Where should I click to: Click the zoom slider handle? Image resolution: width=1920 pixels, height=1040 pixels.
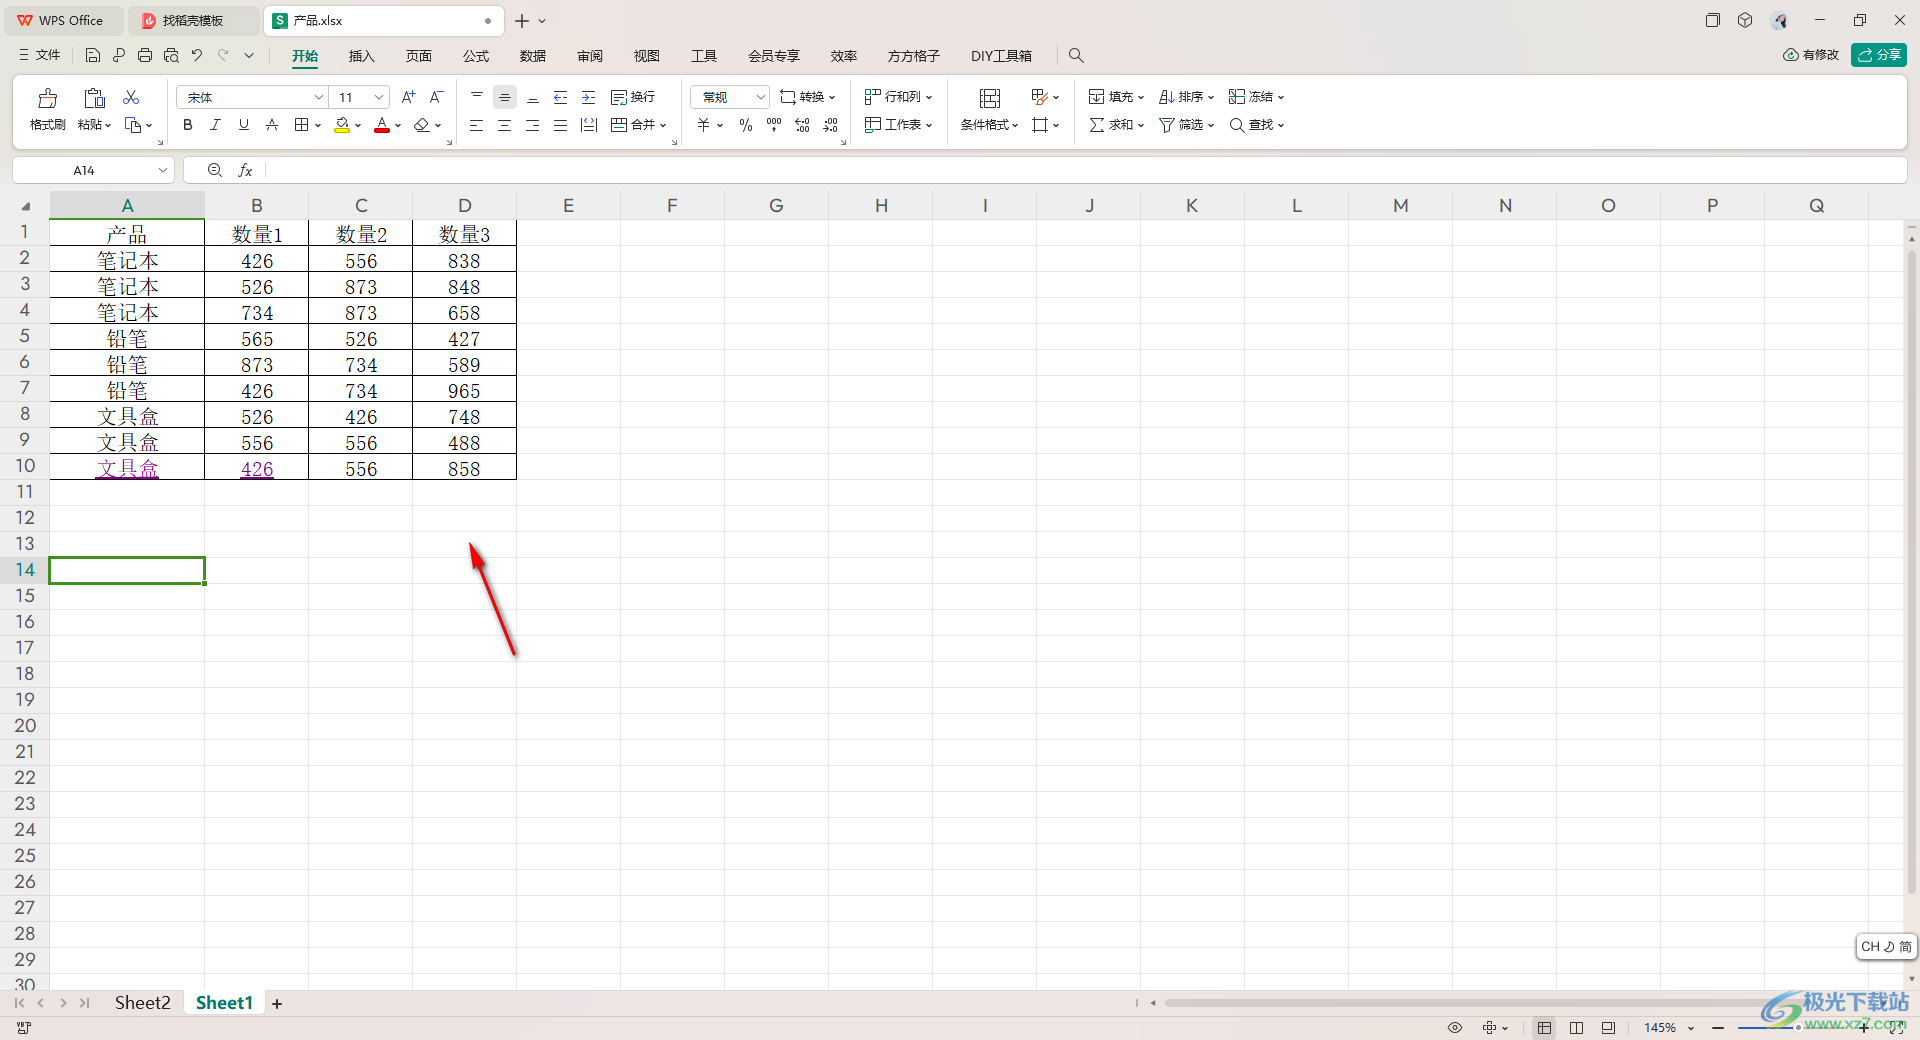coord(1798,1028)
